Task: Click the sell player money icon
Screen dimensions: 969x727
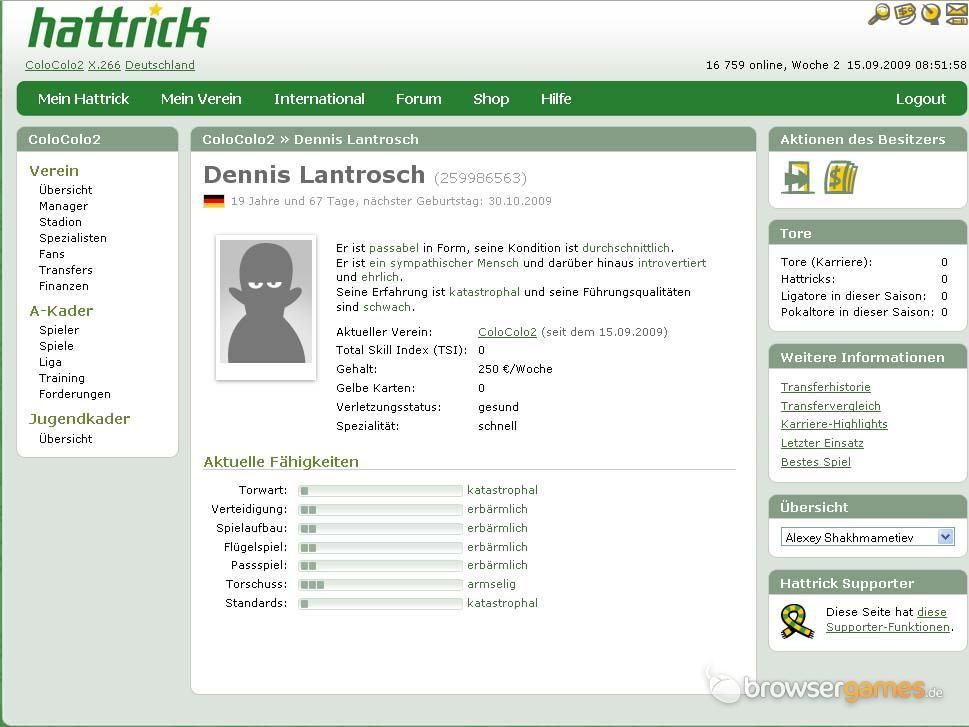Action: click(841, 177)
